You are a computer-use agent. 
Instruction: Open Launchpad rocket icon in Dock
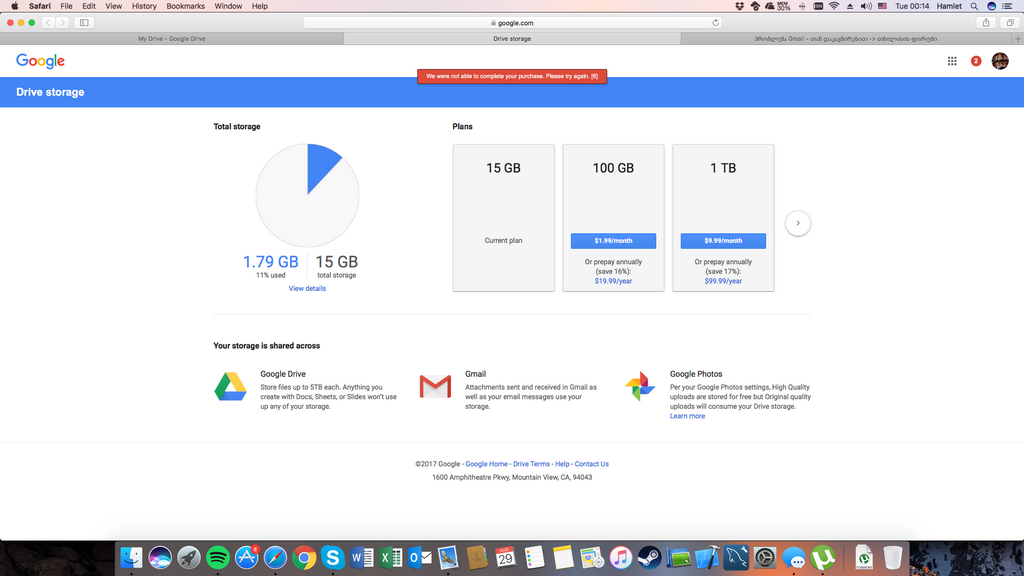pyautogui.click(x=189, y=558)
